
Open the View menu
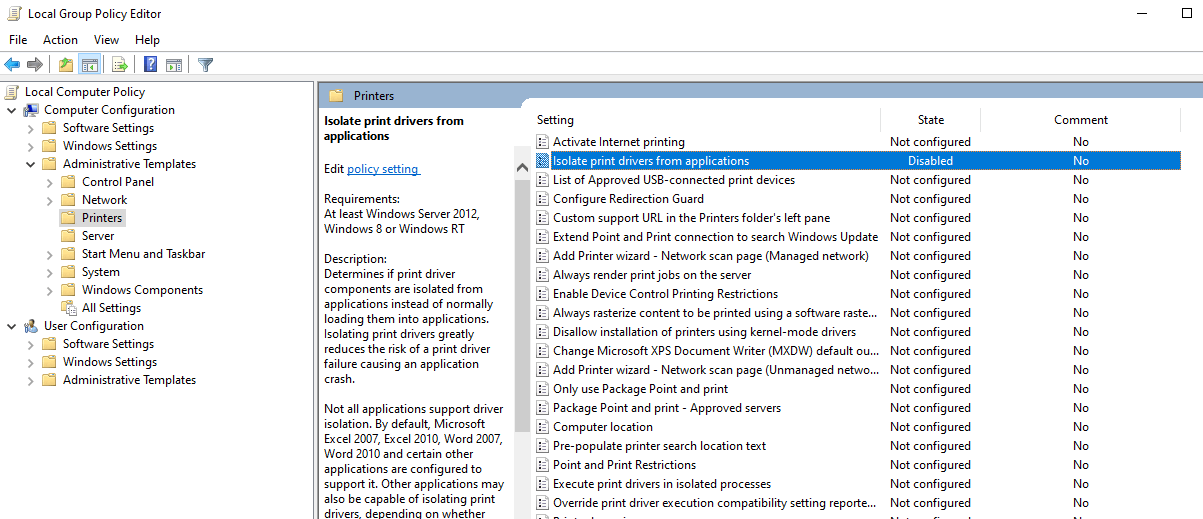point(106,40)
